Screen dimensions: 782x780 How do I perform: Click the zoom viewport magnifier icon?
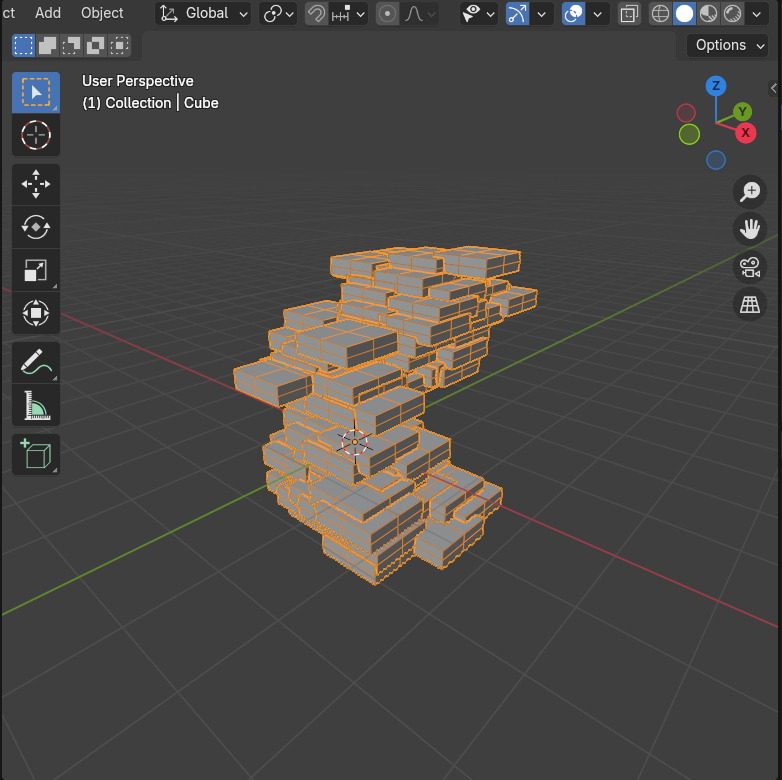[x=750, y=192]
